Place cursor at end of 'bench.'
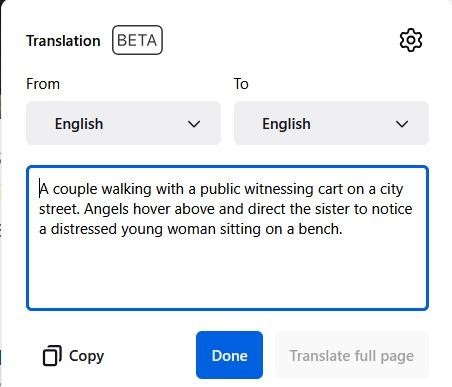452x387 pixels. point(343,229)
